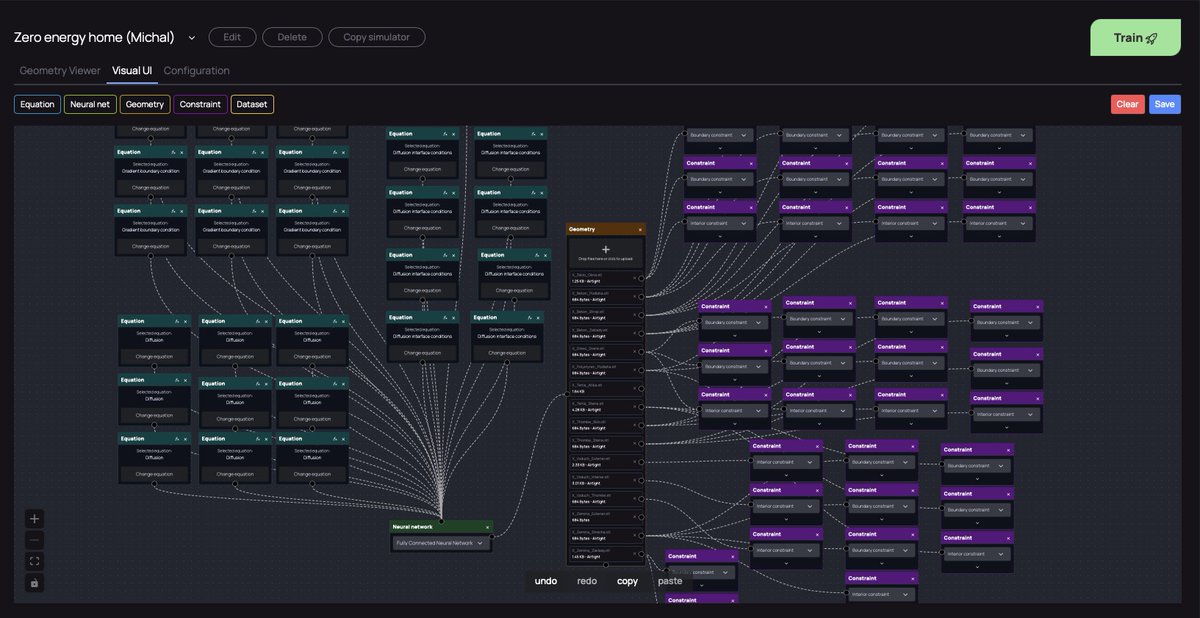Click the Neural network node output port
The height and width of the screenshot is (618, 1200).
coord(494,536)
